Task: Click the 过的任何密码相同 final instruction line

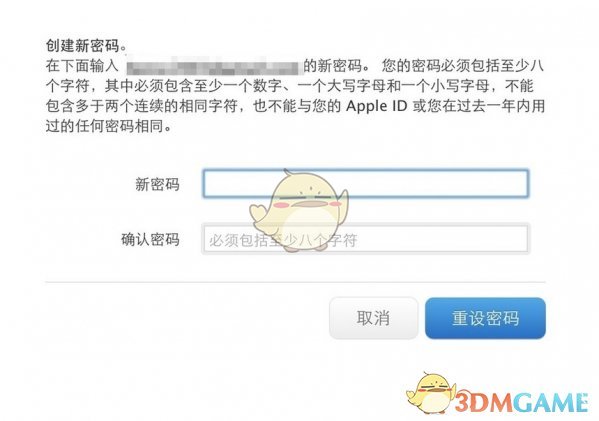Action: [109, 126]
